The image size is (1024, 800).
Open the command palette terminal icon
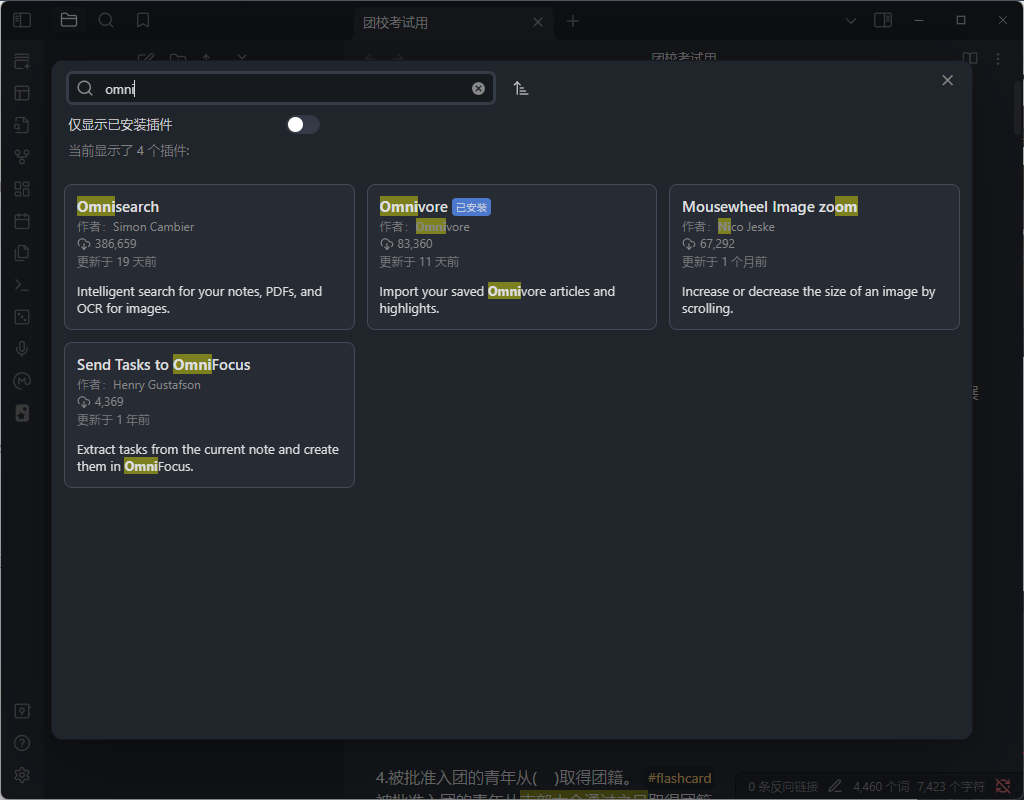click(22, 285)
